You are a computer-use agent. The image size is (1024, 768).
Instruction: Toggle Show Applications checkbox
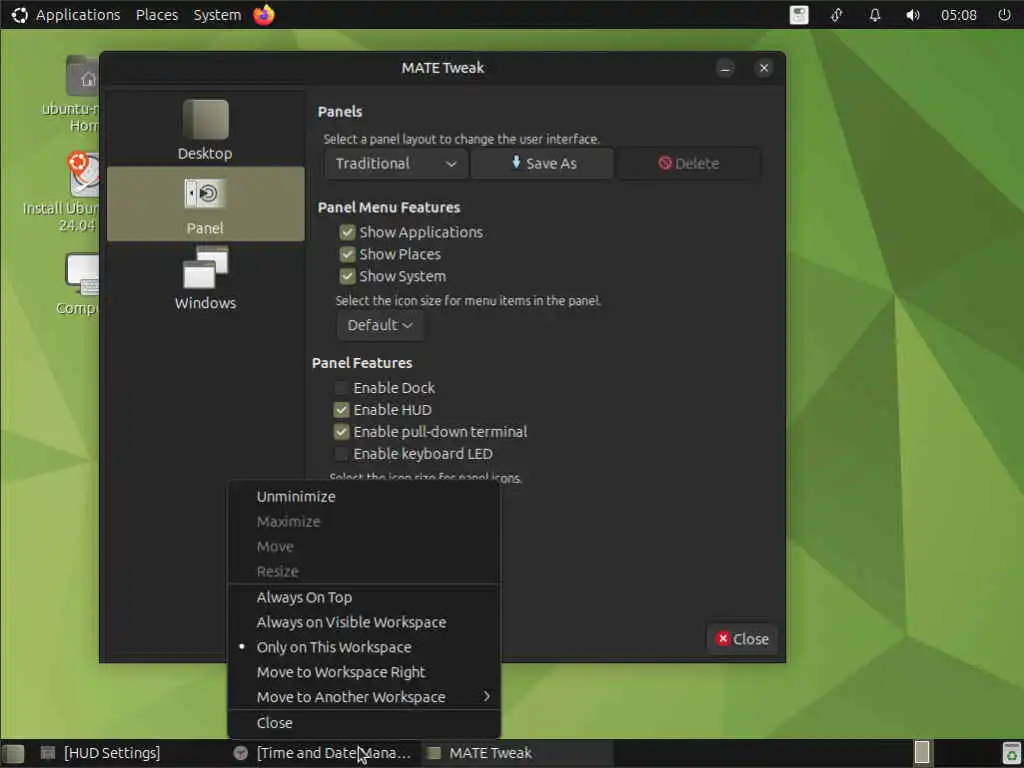click(347, 232)
